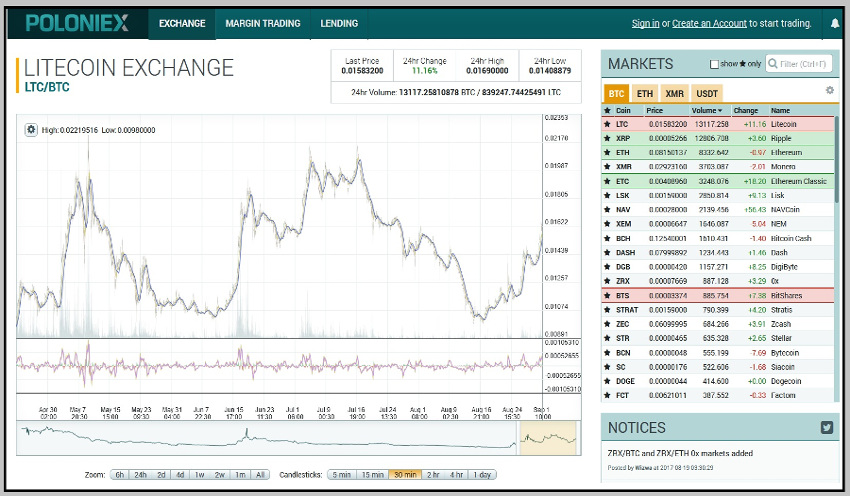Star the XMR Monero market row
Screen dimensions: 850x496
pyautogui.click(x=607, y=166)
